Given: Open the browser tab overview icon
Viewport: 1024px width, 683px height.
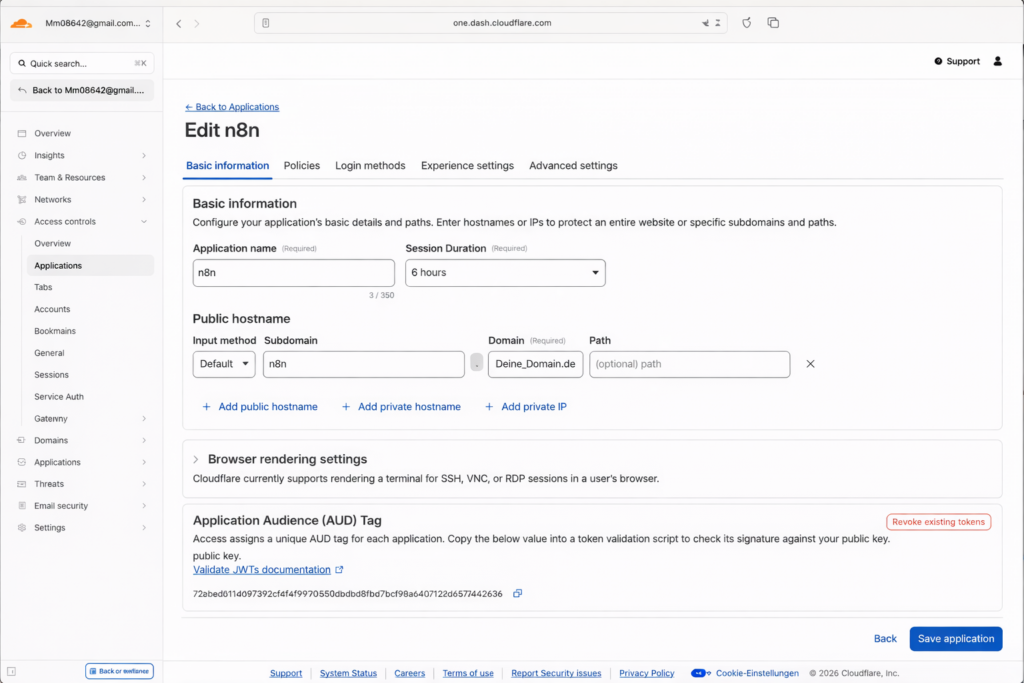Looking at the screenshot, I should tap(773, 23).
